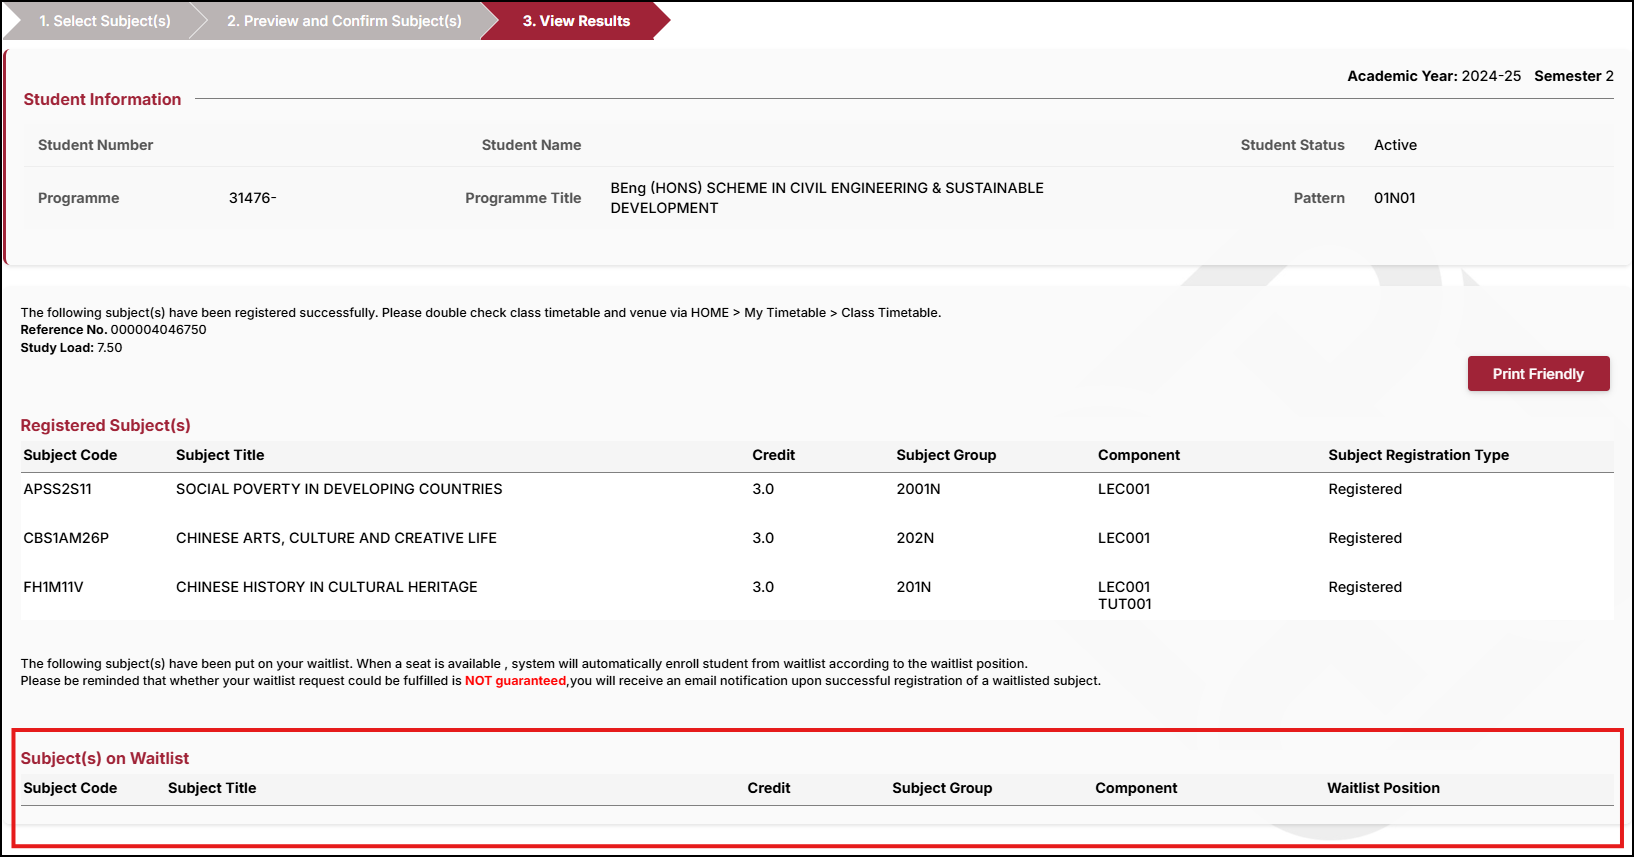Click the Social Poverty in Developing Countries title
1634x857 pixels.
pos(339,489)
